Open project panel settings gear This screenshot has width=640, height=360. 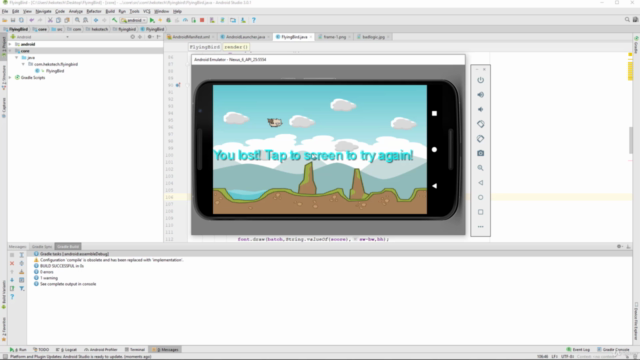(149, 37)
